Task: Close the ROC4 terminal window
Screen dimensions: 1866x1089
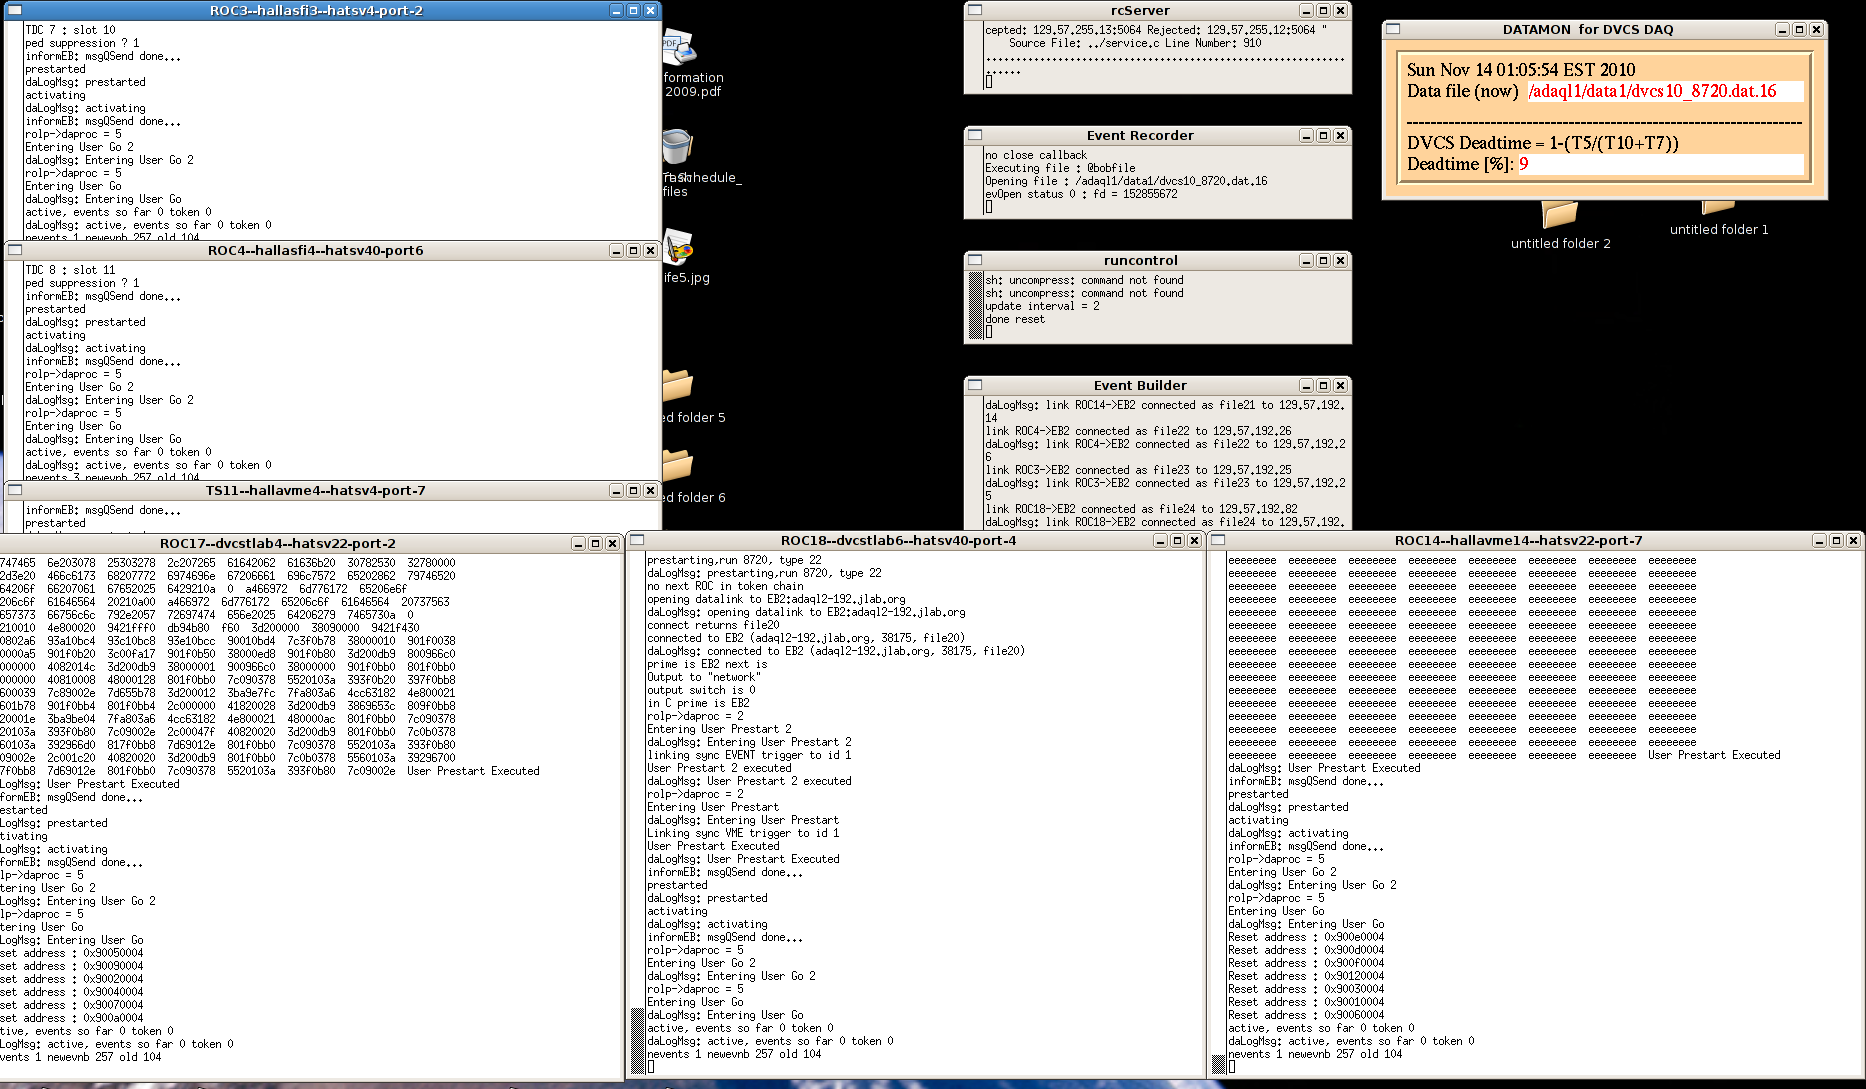Action: [650, 250]
